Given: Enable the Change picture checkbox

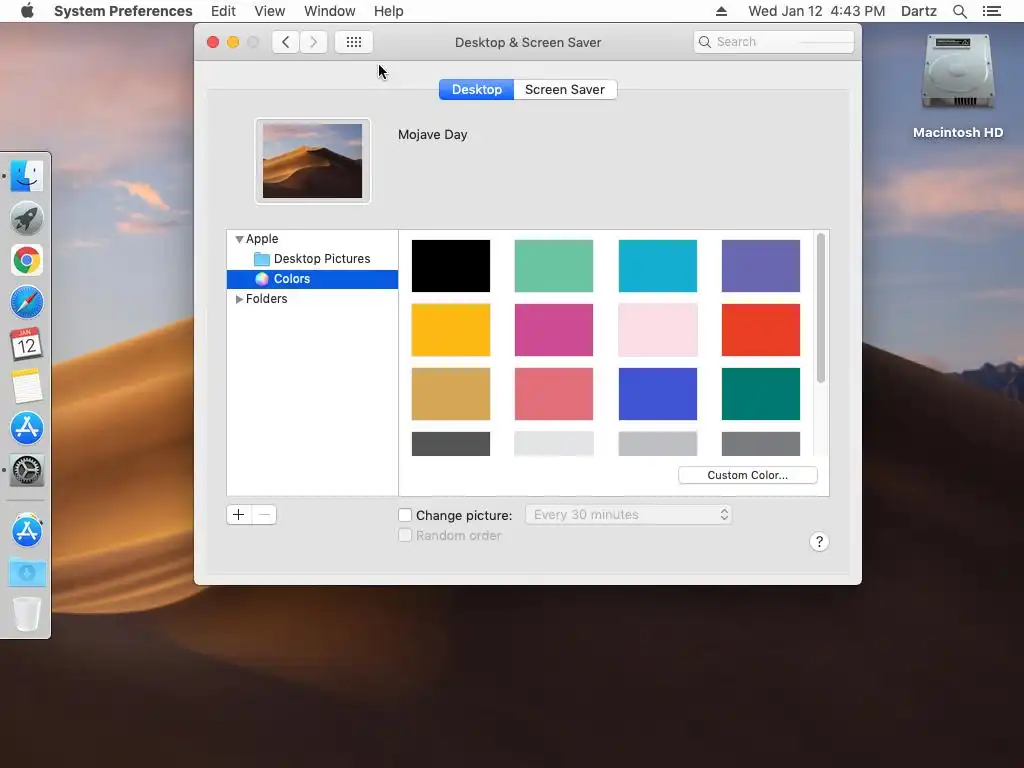Looking at the screenshot, I should [x=405, y=515].
